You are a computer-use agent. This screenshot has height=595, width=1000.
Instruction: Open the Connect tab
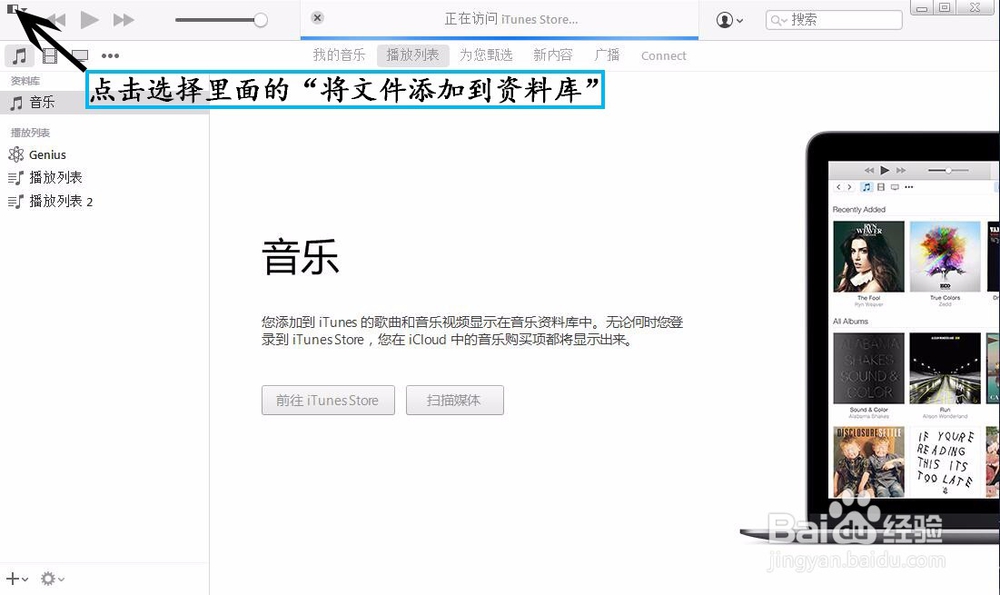click(663, 56)
